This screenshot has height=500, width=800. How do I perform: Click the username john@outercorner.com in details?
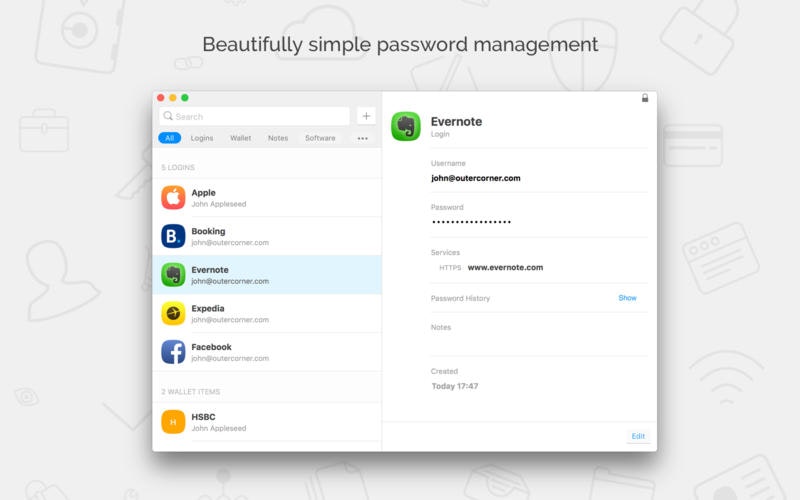[476, 178]
